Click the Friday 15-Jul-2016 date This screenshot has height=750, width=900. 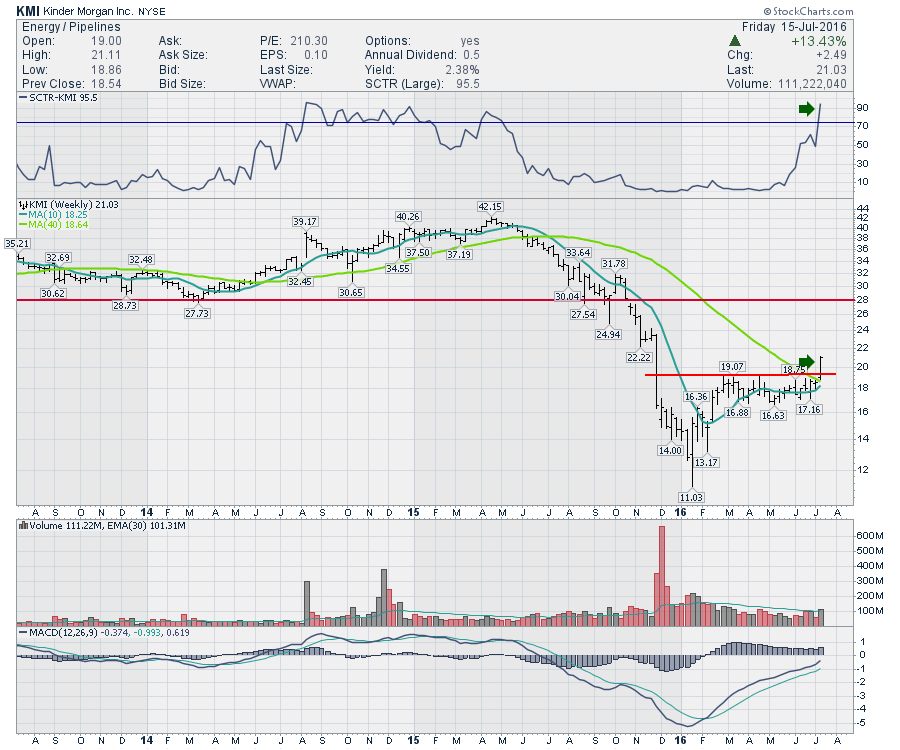pyautogui.click(x=794, y=27)
